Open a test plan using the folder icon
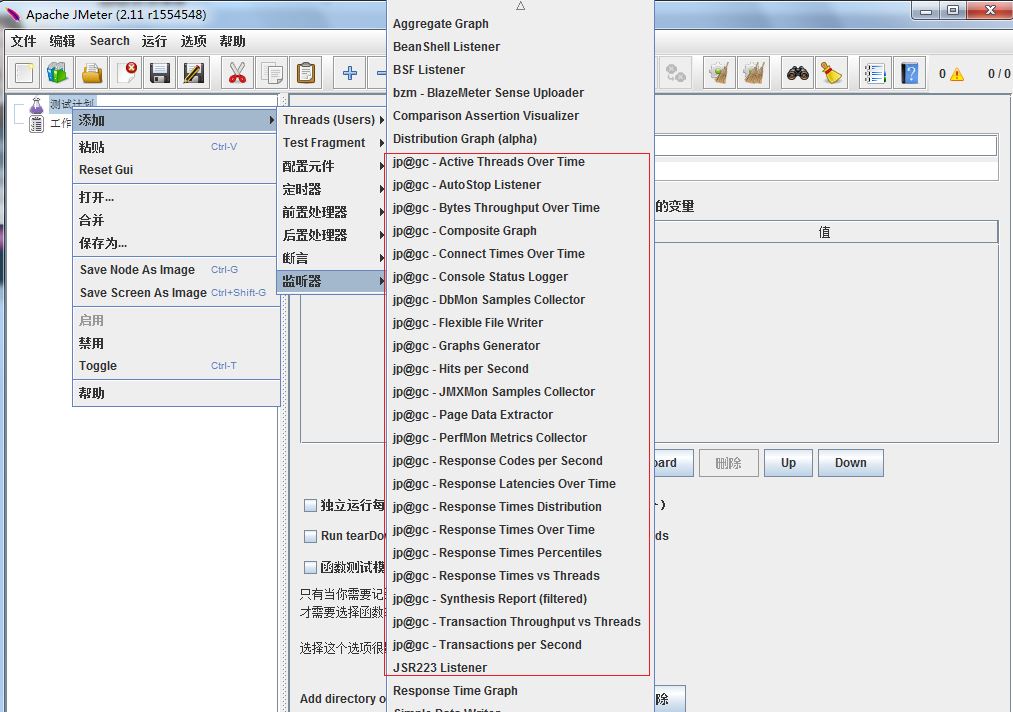 coord(92,73)
